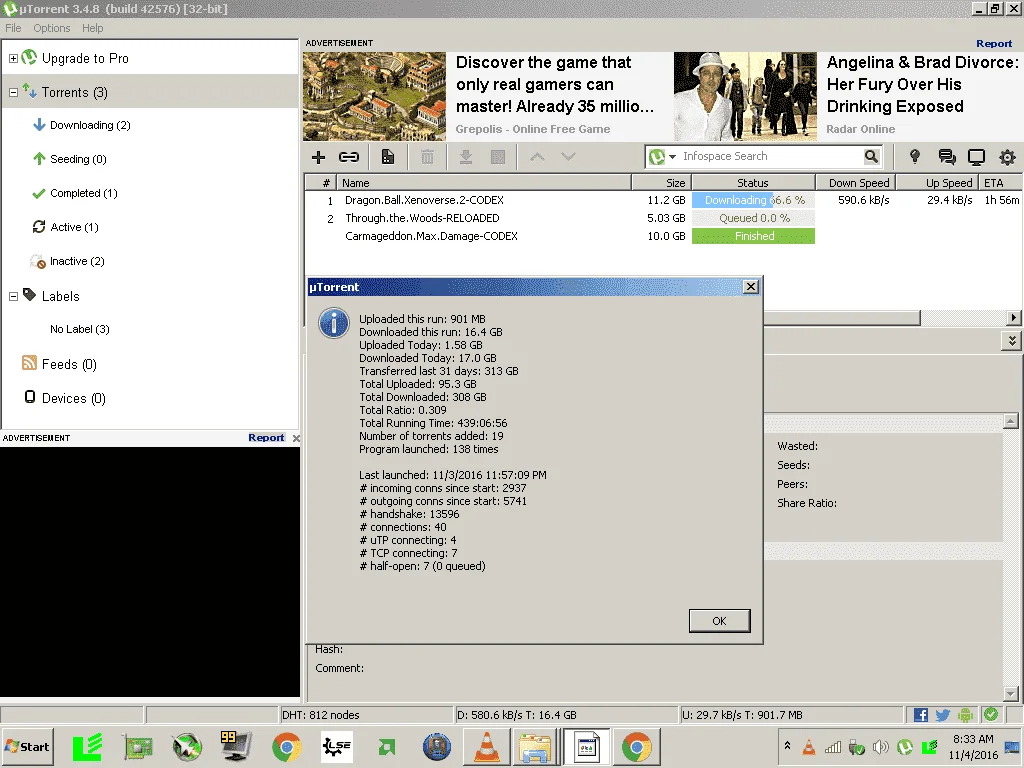The width and height of the screenshot is (1024, 768).
Task: Select Torrents (3) in sidebar
Action: click(x=74, y=93)
